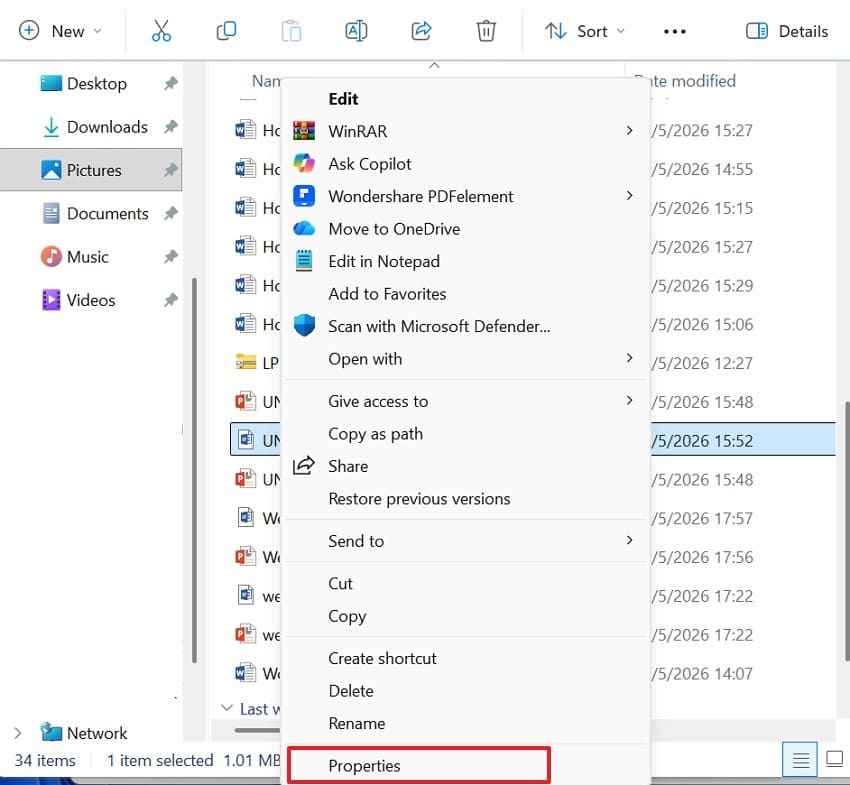Choose Copy as path

(466, 434)
